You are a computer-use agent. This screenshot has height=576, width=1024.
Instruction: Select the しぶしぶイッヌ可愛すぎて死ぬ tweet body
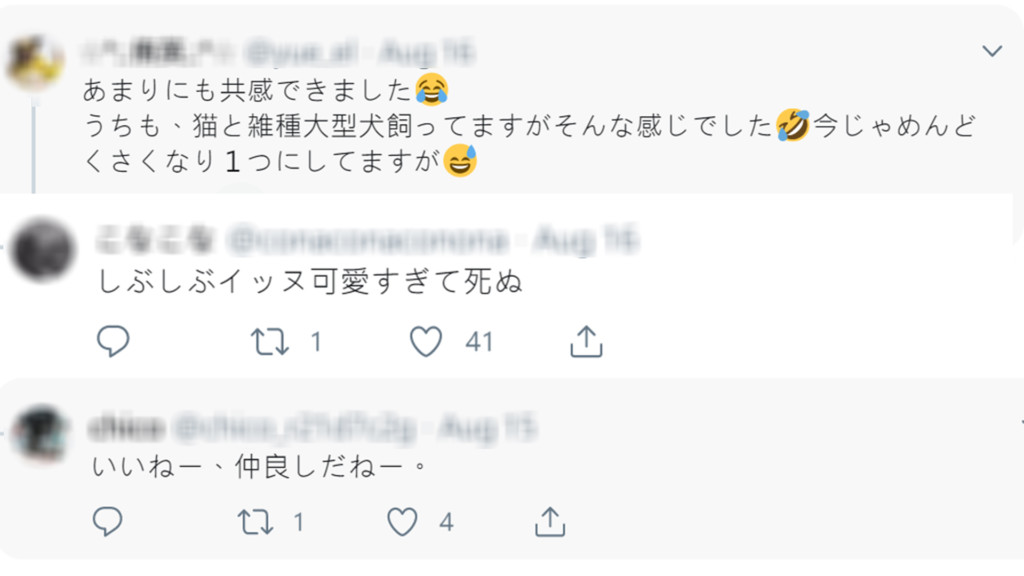click(311, 284)
